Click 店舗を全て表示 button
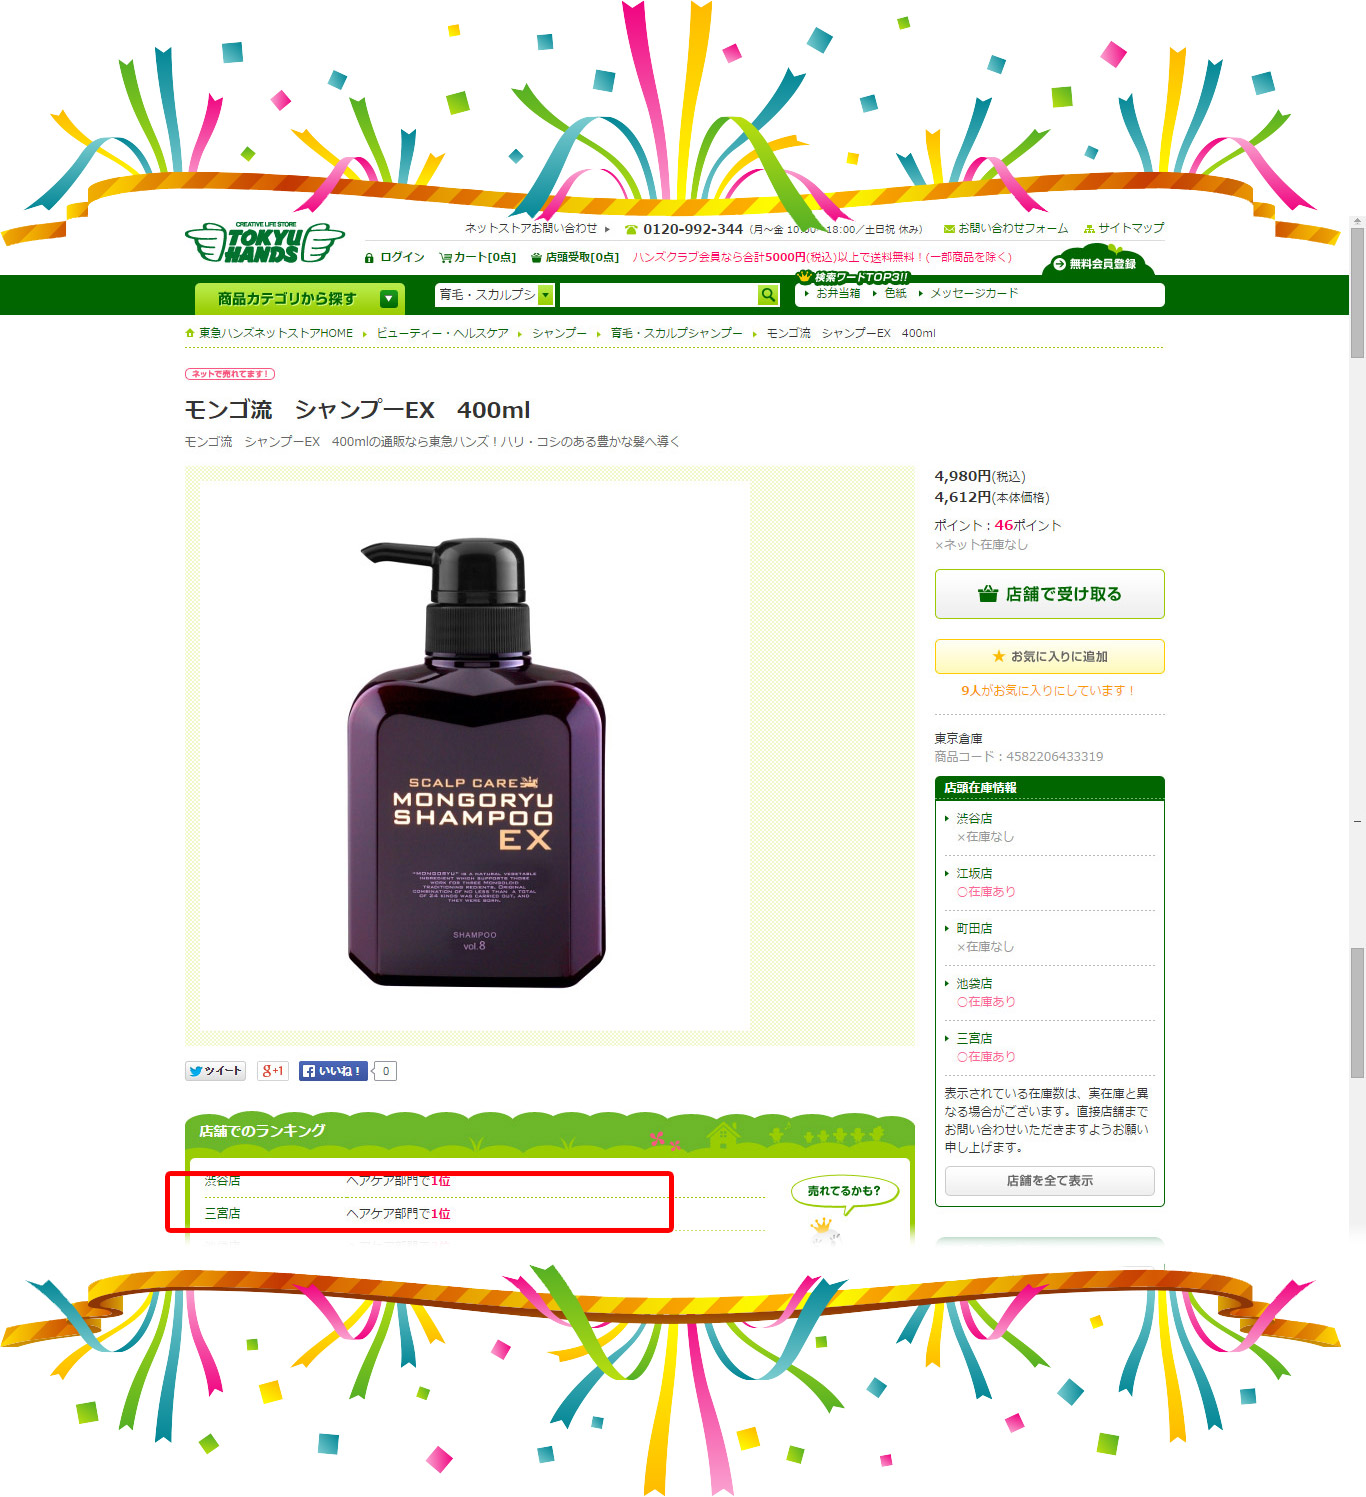 pyautogui.click(x=1049, y=1181)
